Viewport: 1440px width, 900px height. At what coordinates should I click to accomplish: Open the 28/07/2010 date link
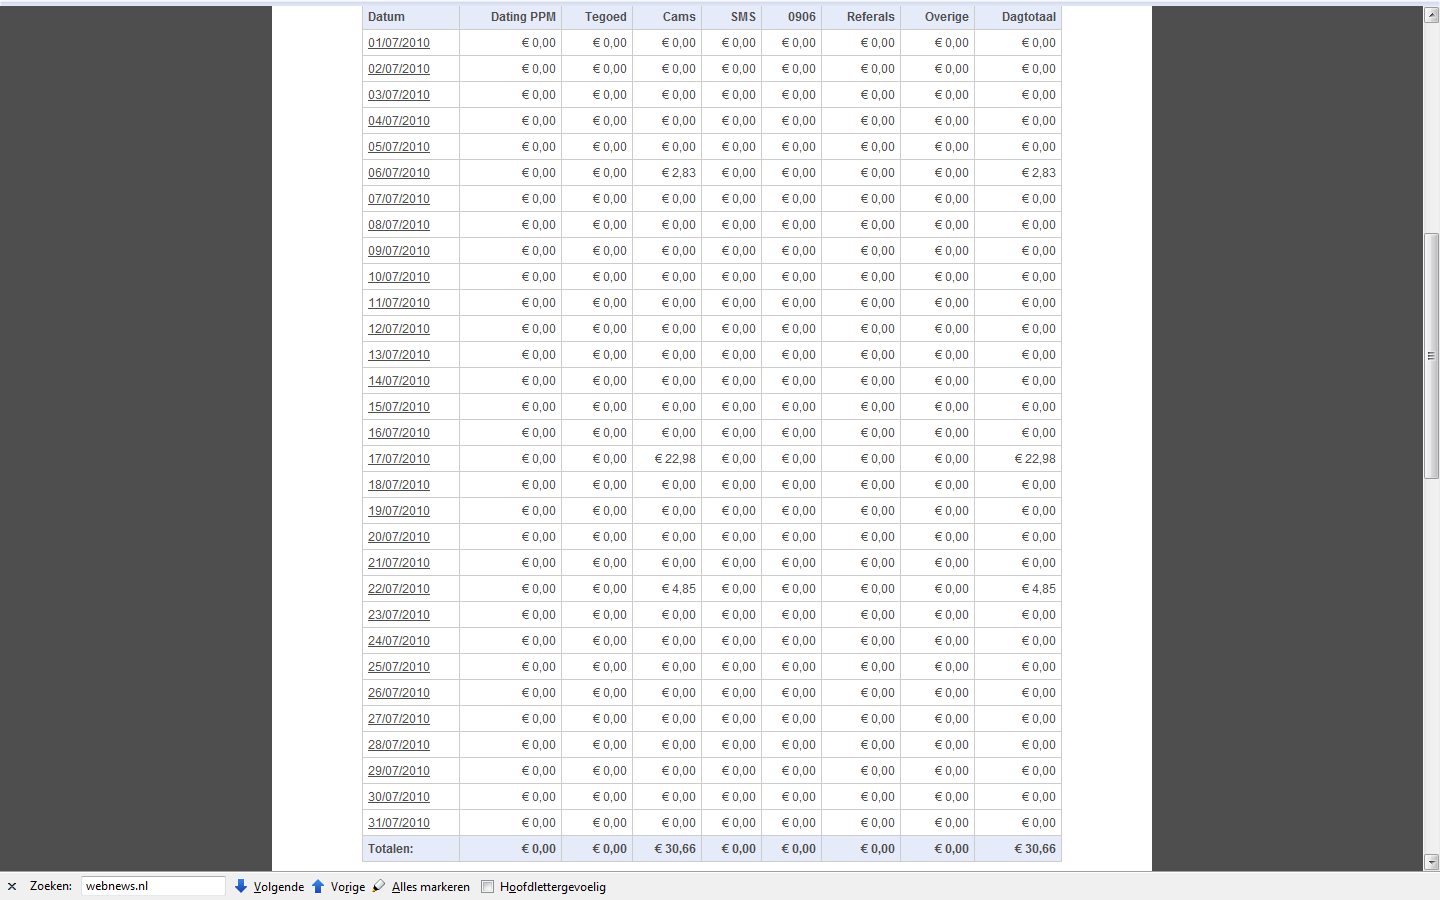tap(399, 745)
